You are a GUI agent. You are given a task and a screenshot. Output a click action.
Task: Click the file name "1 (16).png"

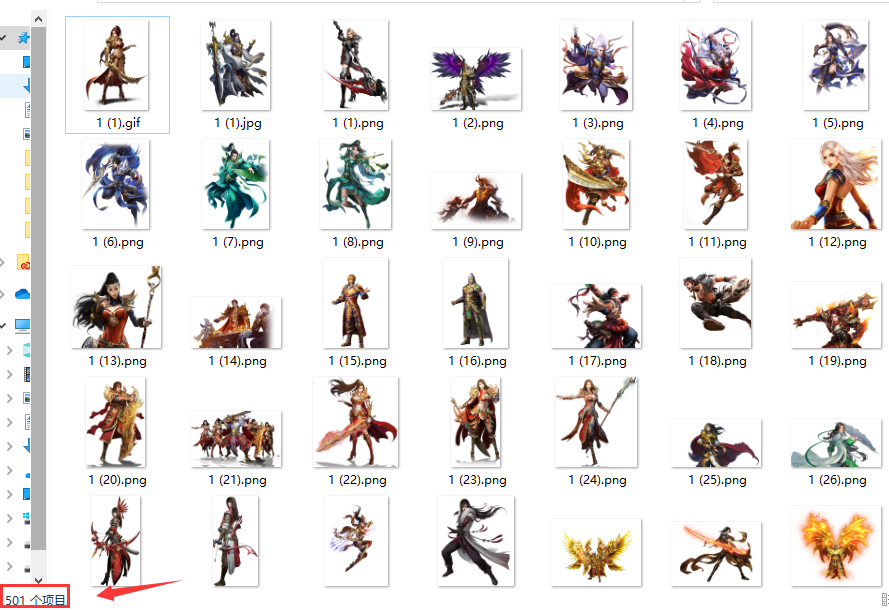(x=477, y=361)
